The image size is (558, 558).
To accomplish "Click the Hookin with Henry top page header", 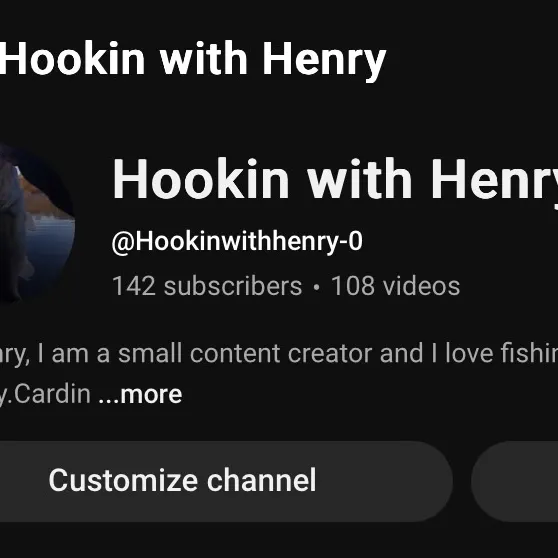I will (193, 59).
